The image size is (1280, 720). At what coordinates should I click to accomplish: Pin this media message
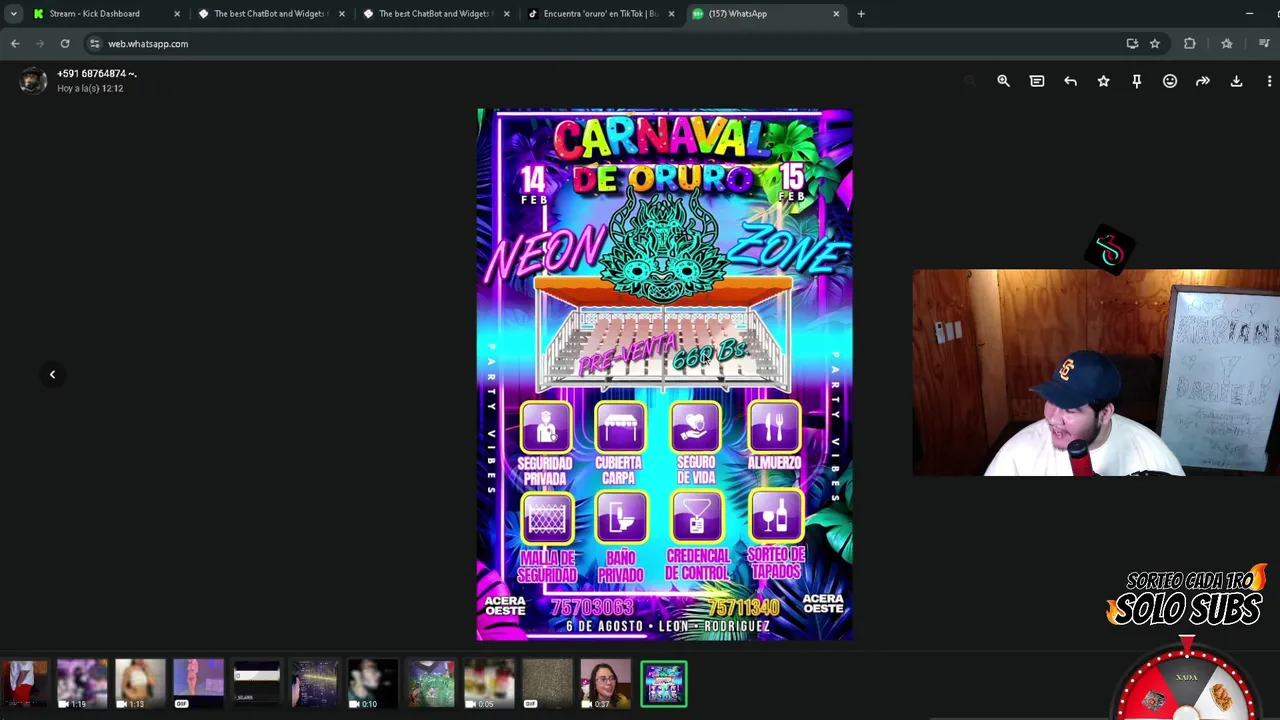[1136, 81]
